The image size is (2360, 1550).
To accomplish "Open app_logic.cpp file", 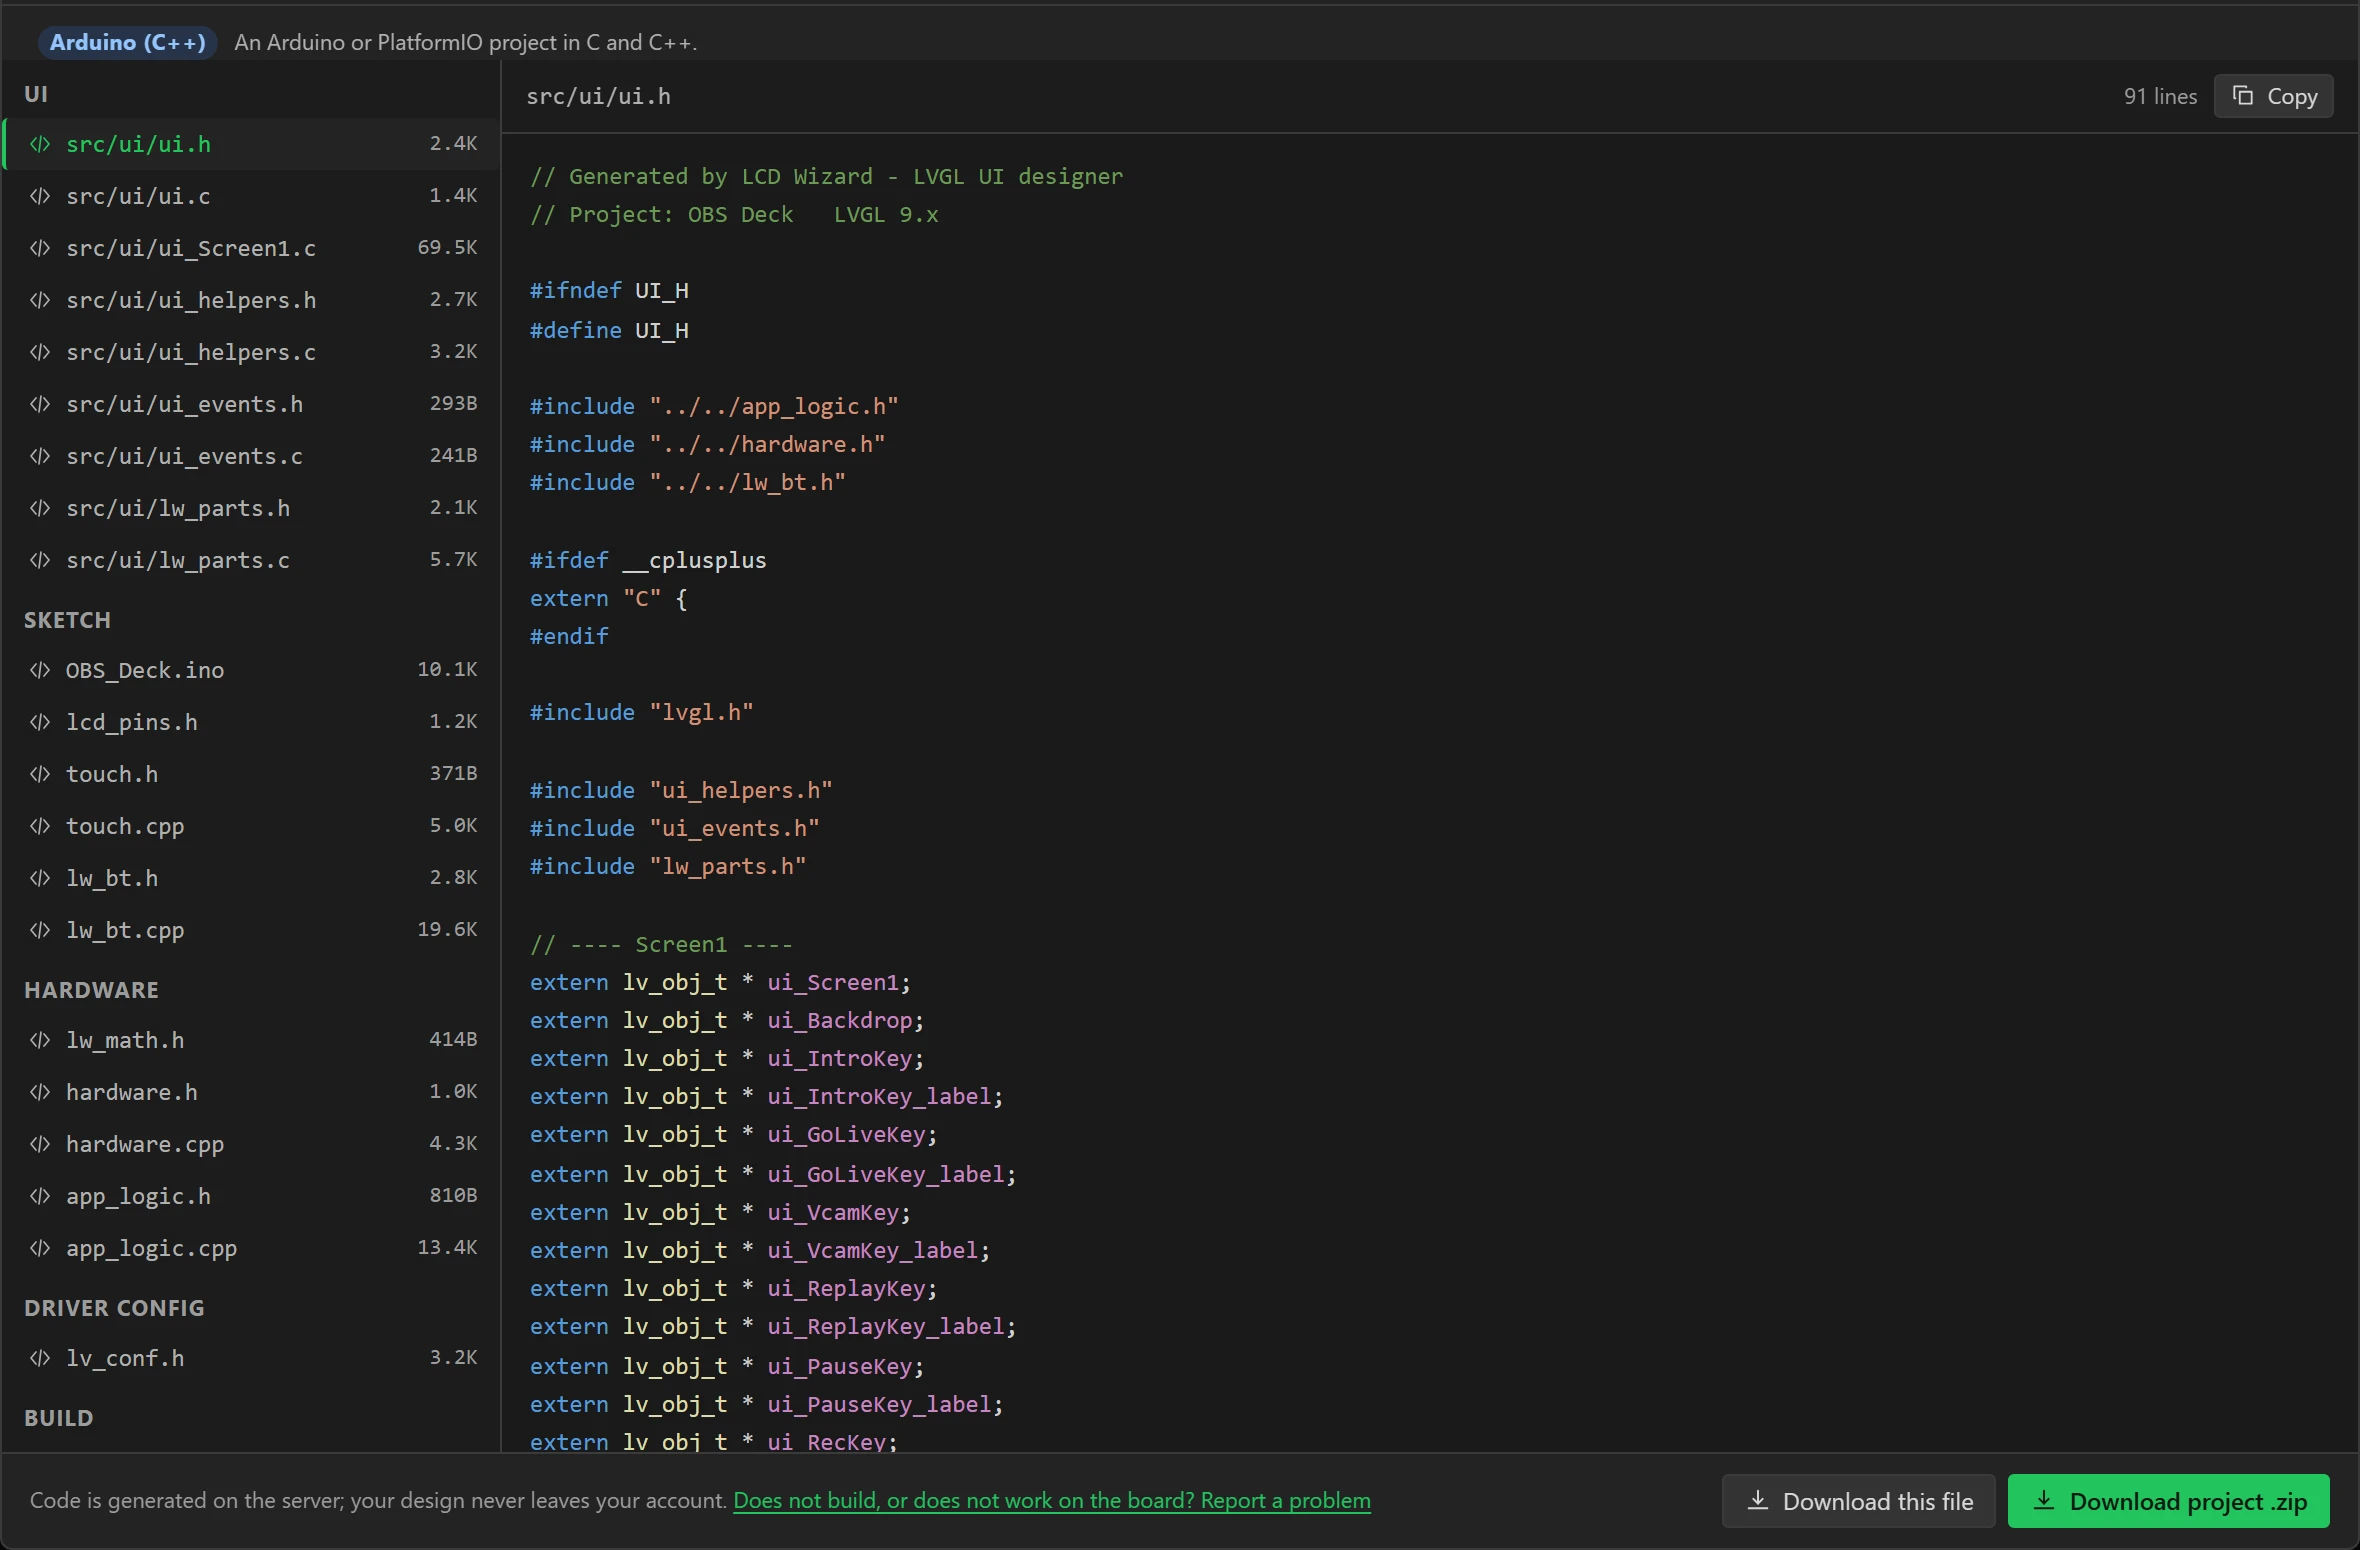I will (x=253, y=1248).
